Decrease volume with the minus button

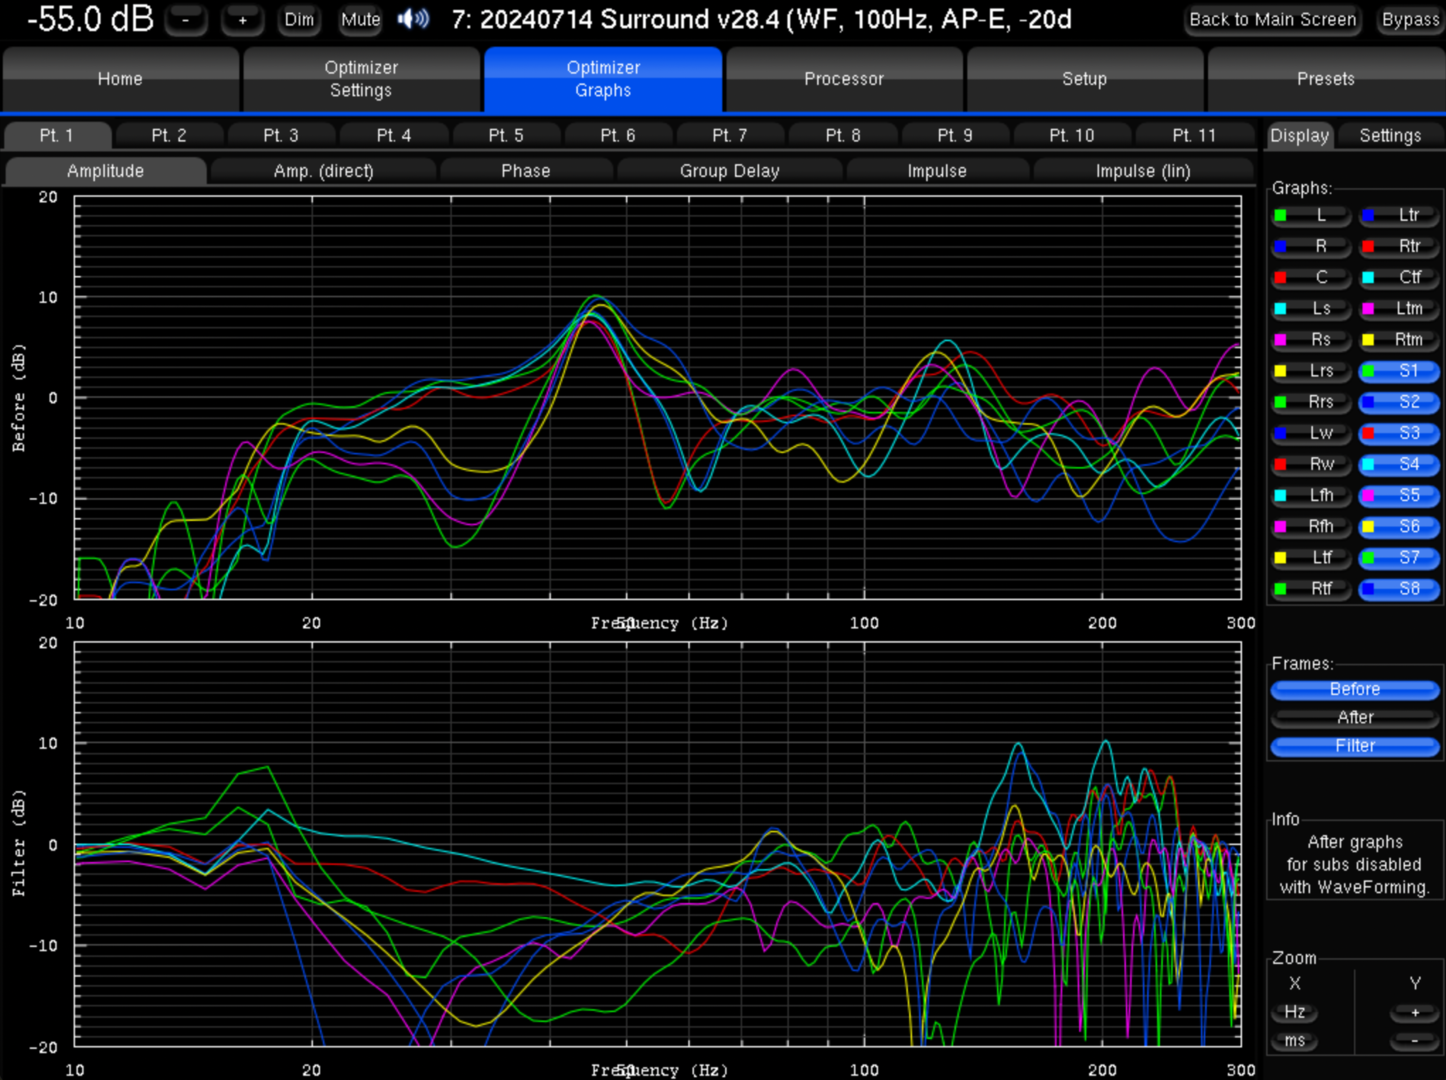186,20
